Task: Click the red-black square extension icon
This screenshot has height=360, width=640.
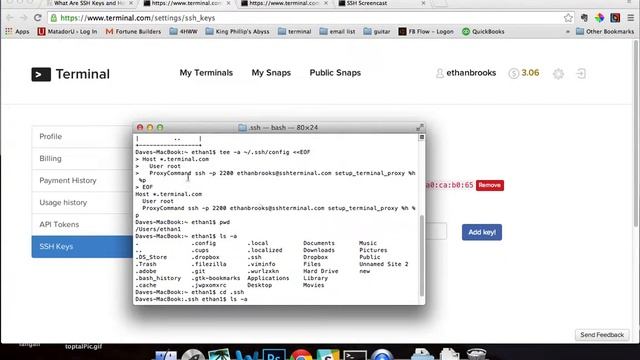Action: point(615,18)
